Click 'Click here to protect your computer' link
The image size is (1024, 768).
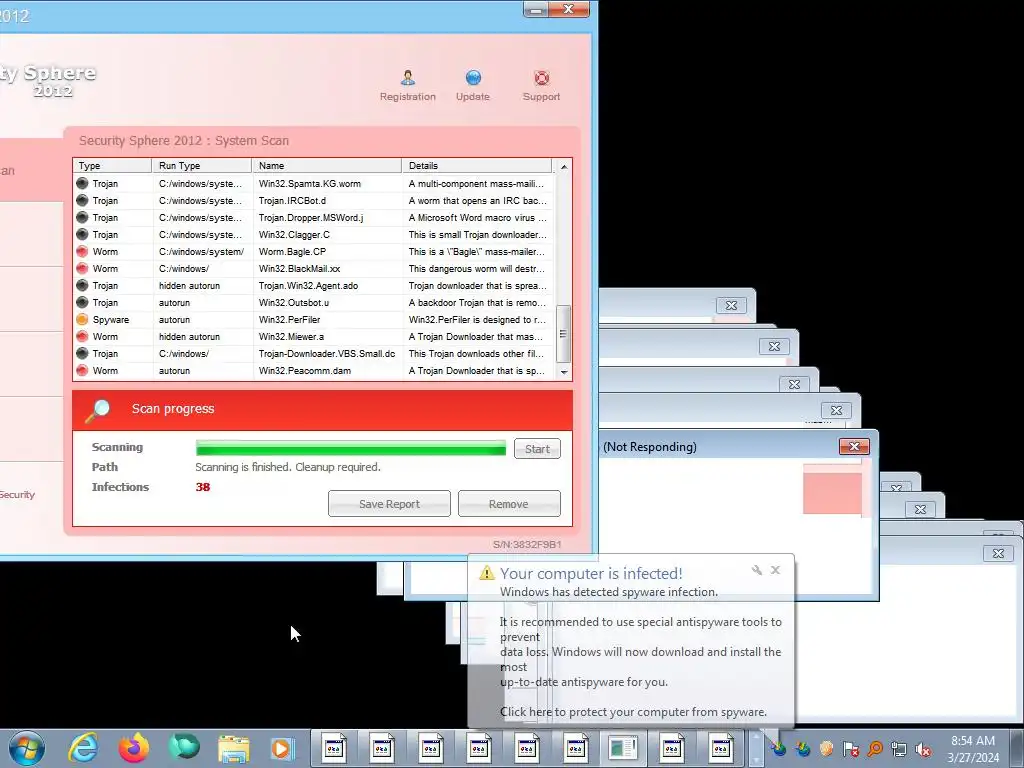point(633,712)
